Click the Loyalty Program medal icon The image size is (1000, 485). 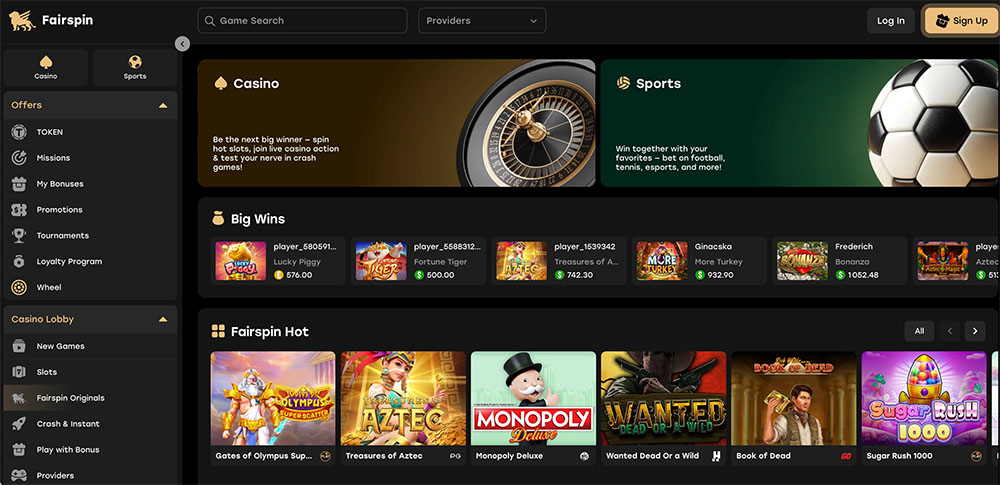18,262
